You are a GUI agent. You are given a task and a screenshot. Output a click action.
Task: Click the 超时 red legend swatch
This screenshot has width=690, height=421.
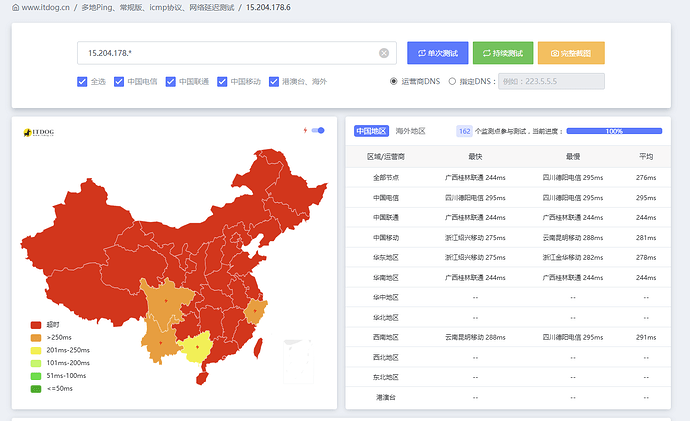(36, 325)
